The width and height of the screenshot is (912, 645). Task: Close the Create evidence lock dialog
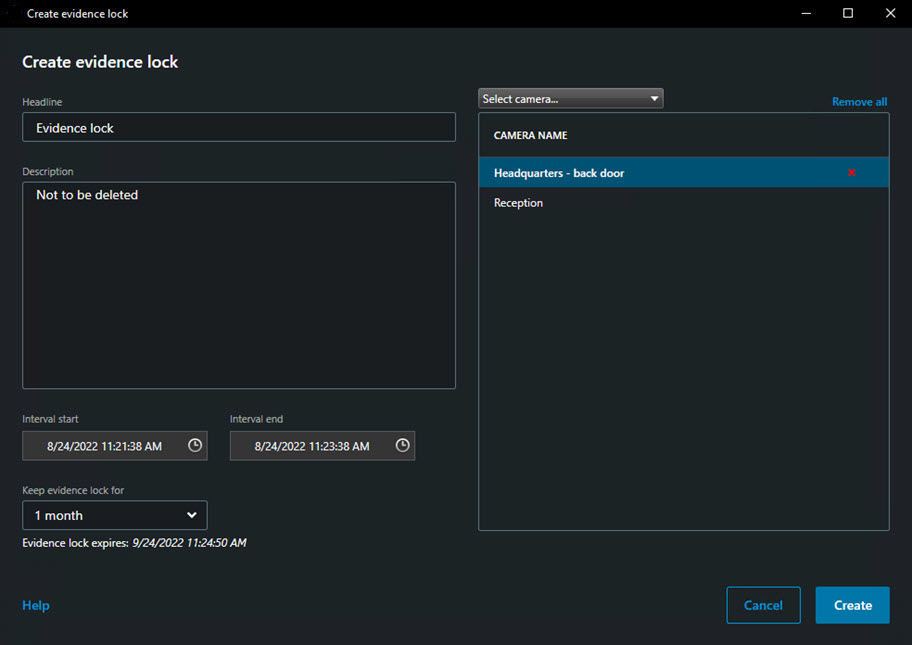click(890, 13)
